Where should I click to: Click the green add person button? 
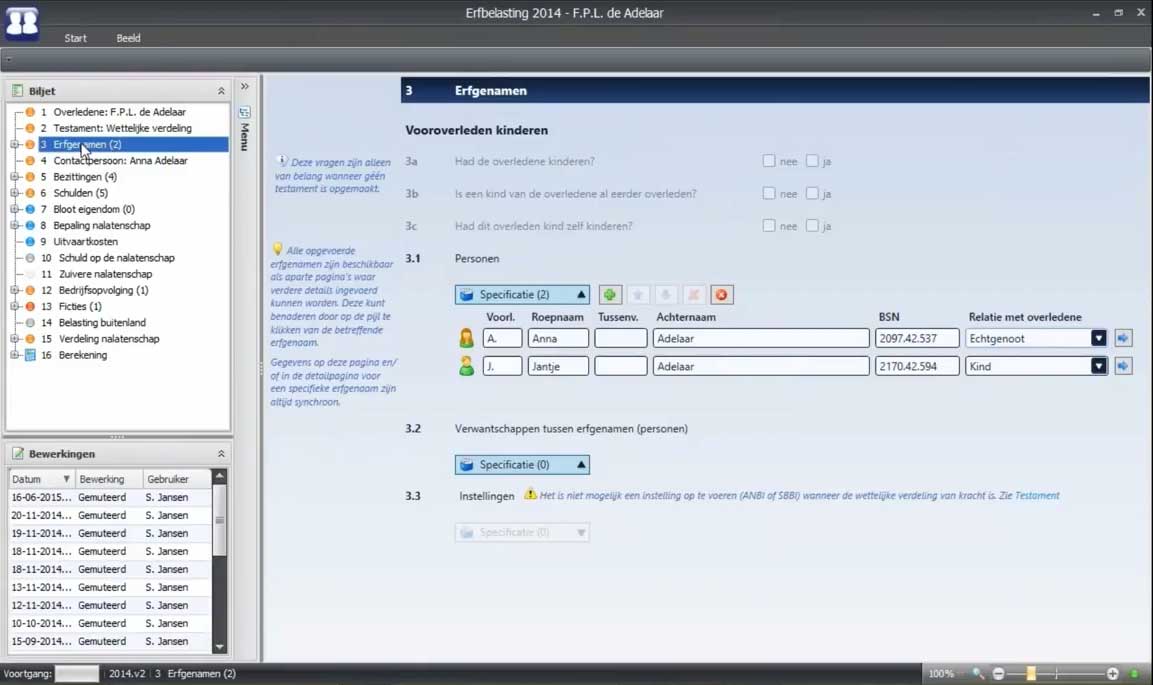[609, 295]
